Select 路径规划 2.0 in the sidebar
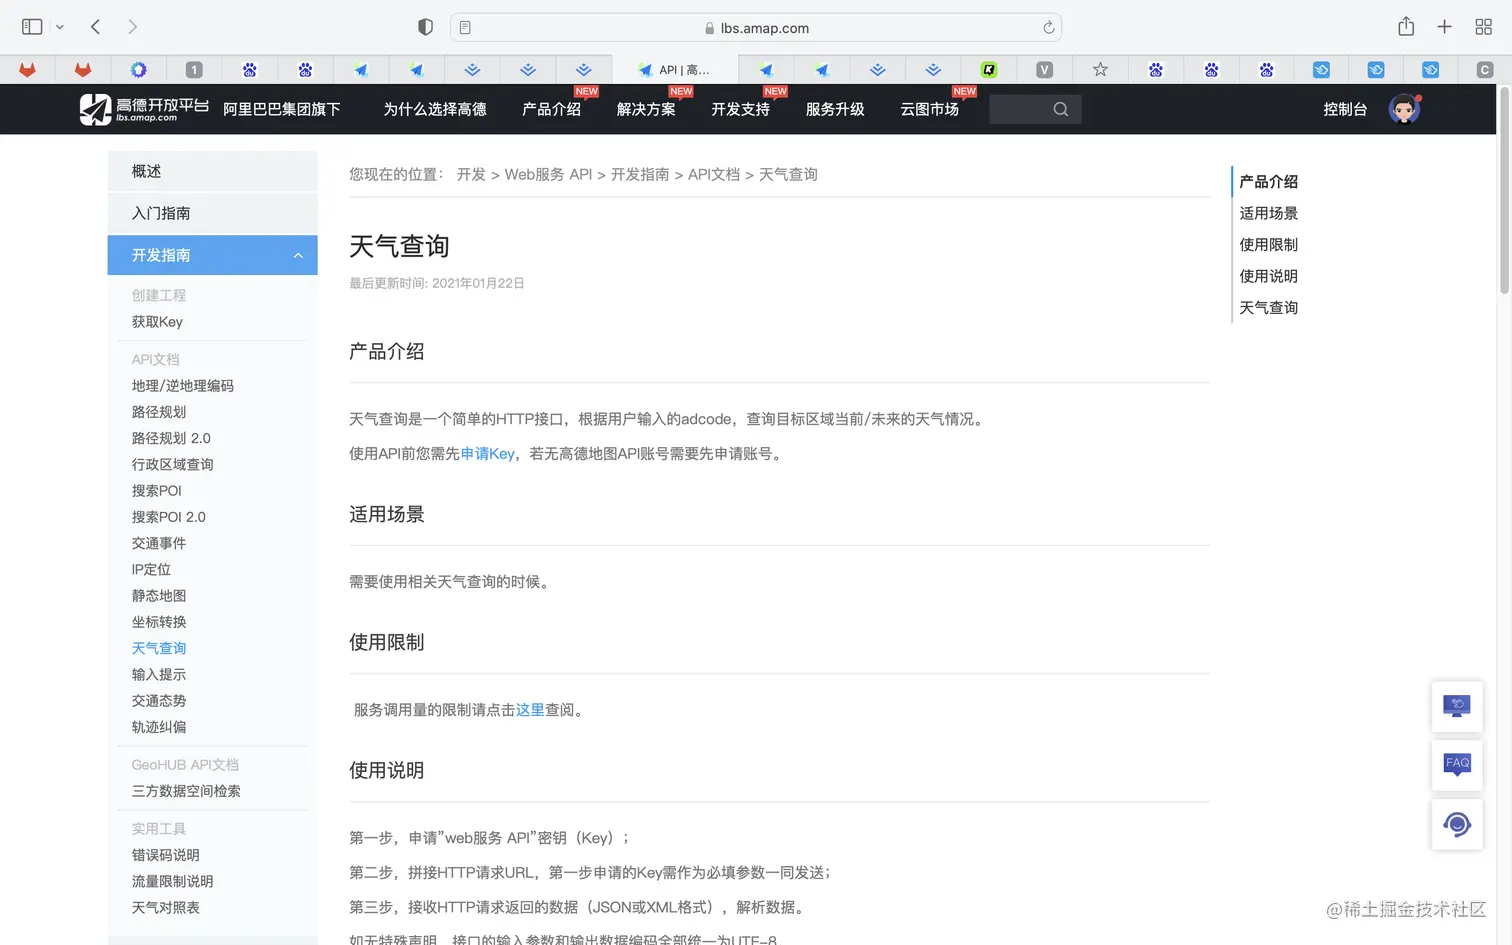The image size is (1512, 945). (x=171, y=437)
